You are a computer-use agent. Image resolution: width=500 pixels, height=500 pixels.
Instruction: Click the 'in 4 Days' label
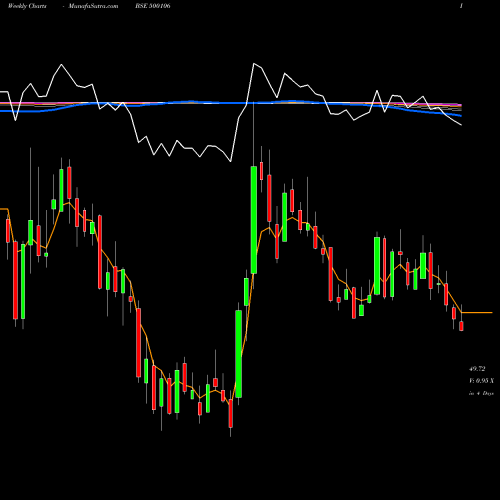coord(481,393)
